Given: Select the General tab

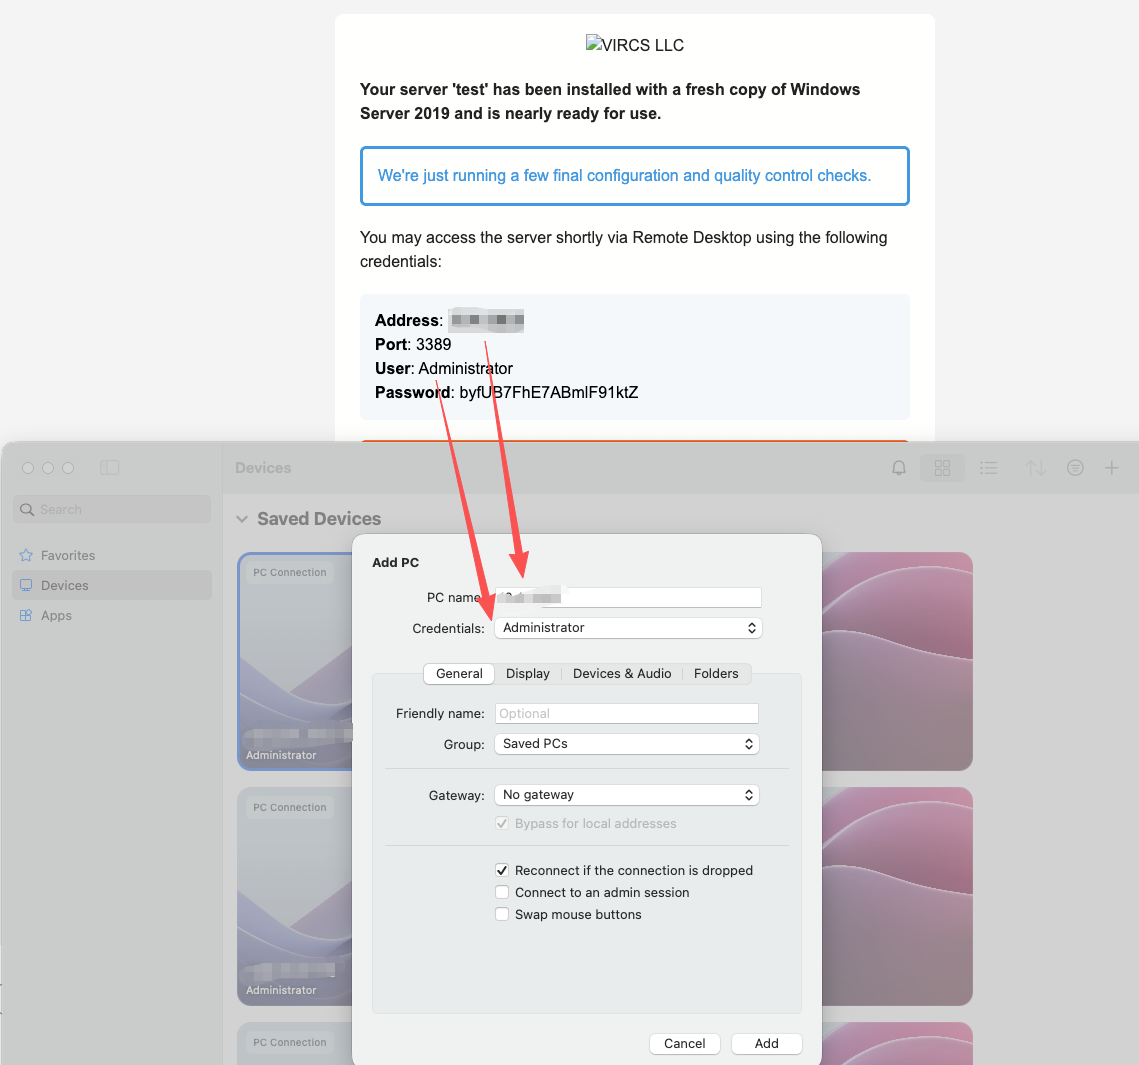Looking at the screenshot, I should tap(459, 673).
